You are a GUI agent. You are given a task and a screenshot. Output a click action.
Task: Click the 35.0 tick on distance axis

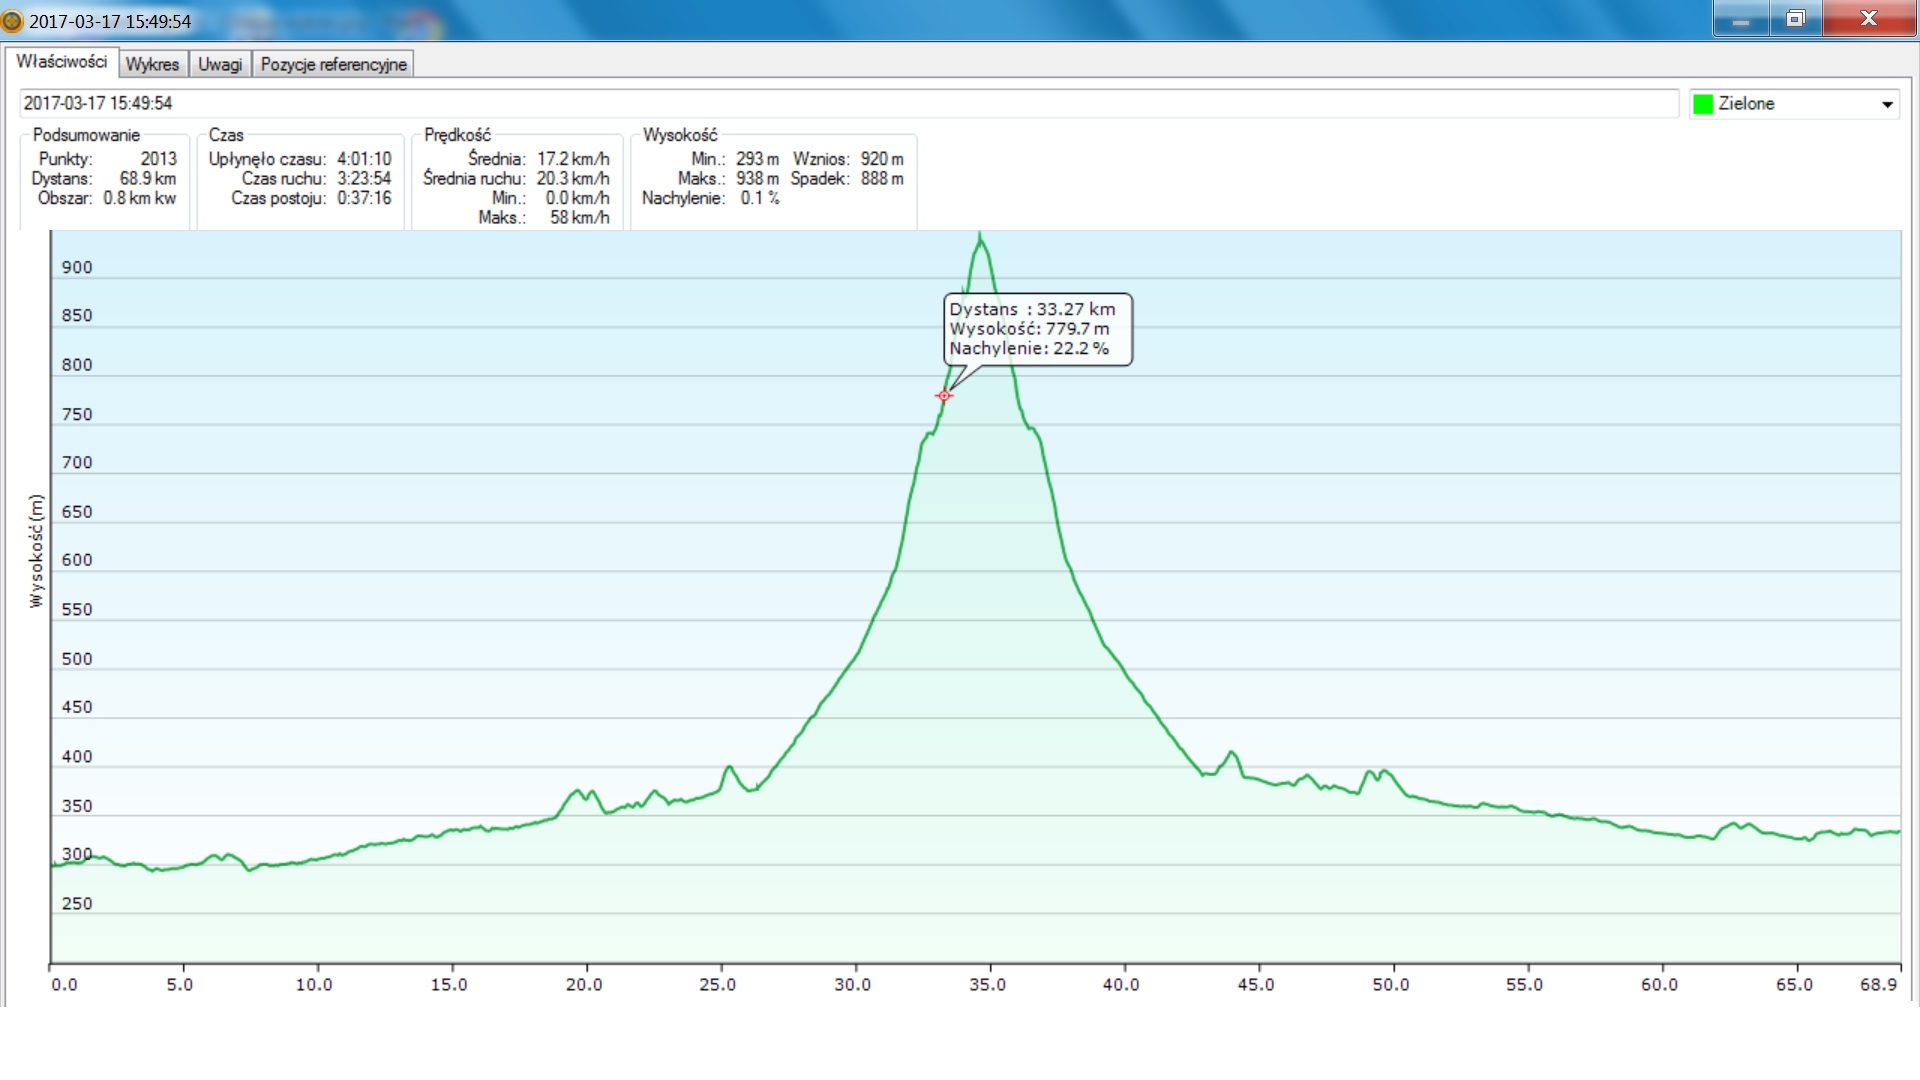click(987, 984)
